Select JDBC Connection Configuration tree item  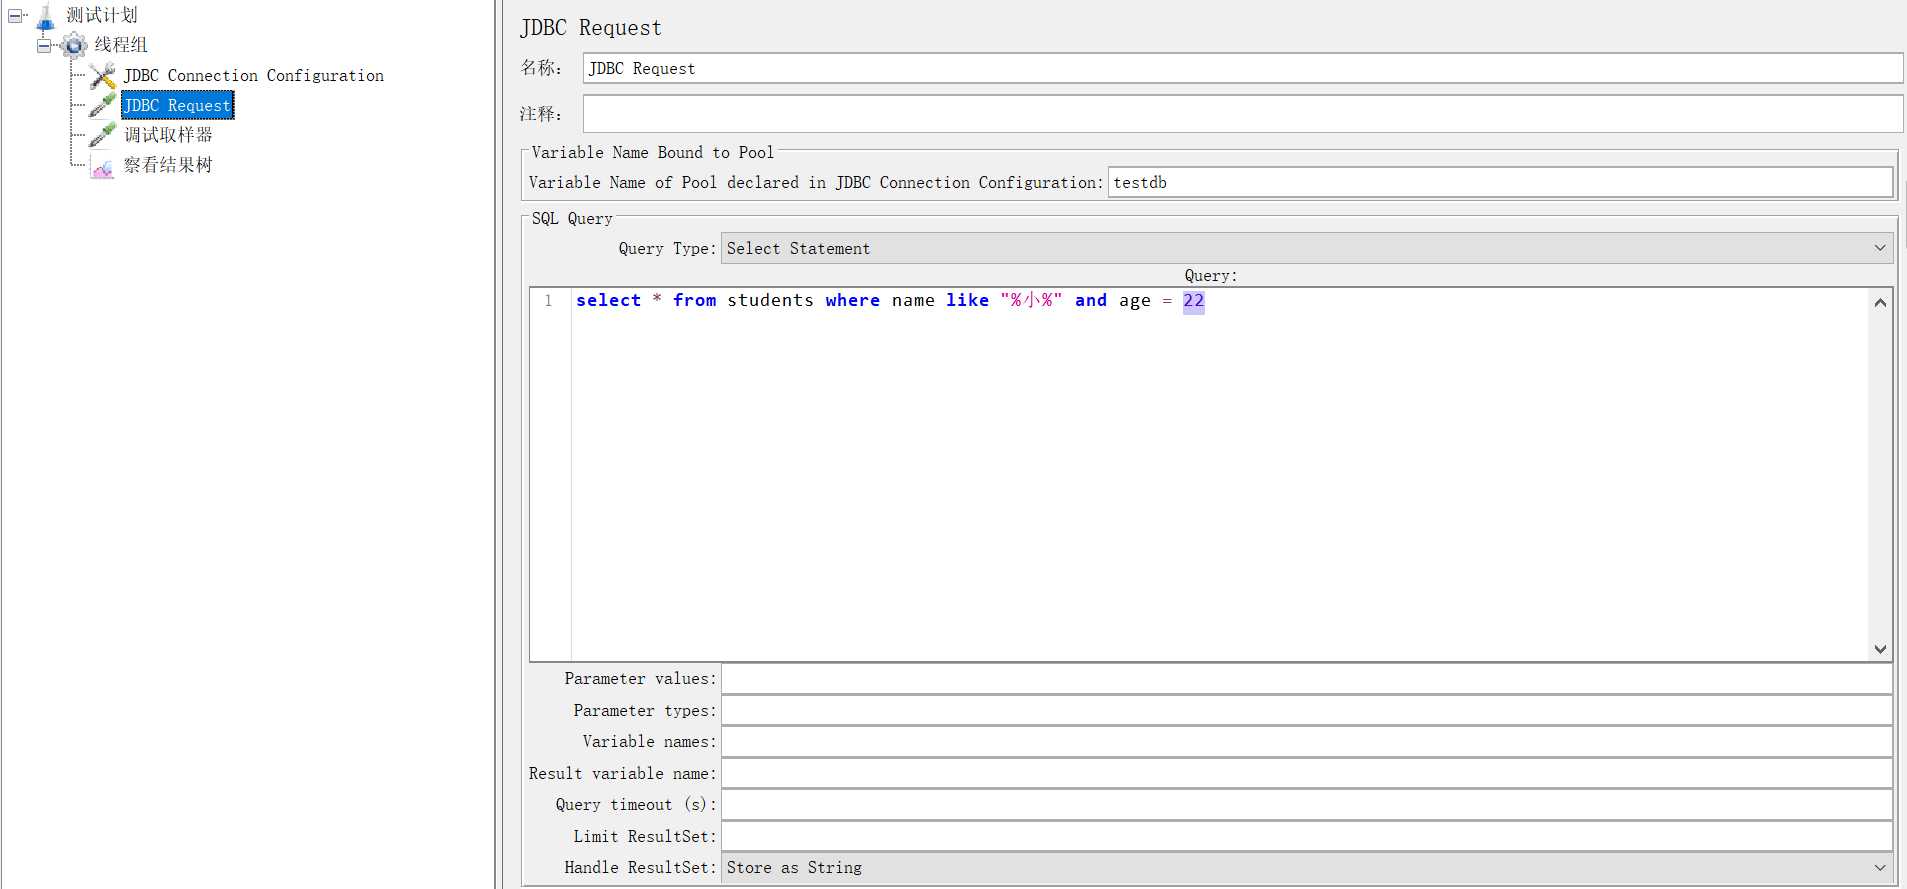253,75
